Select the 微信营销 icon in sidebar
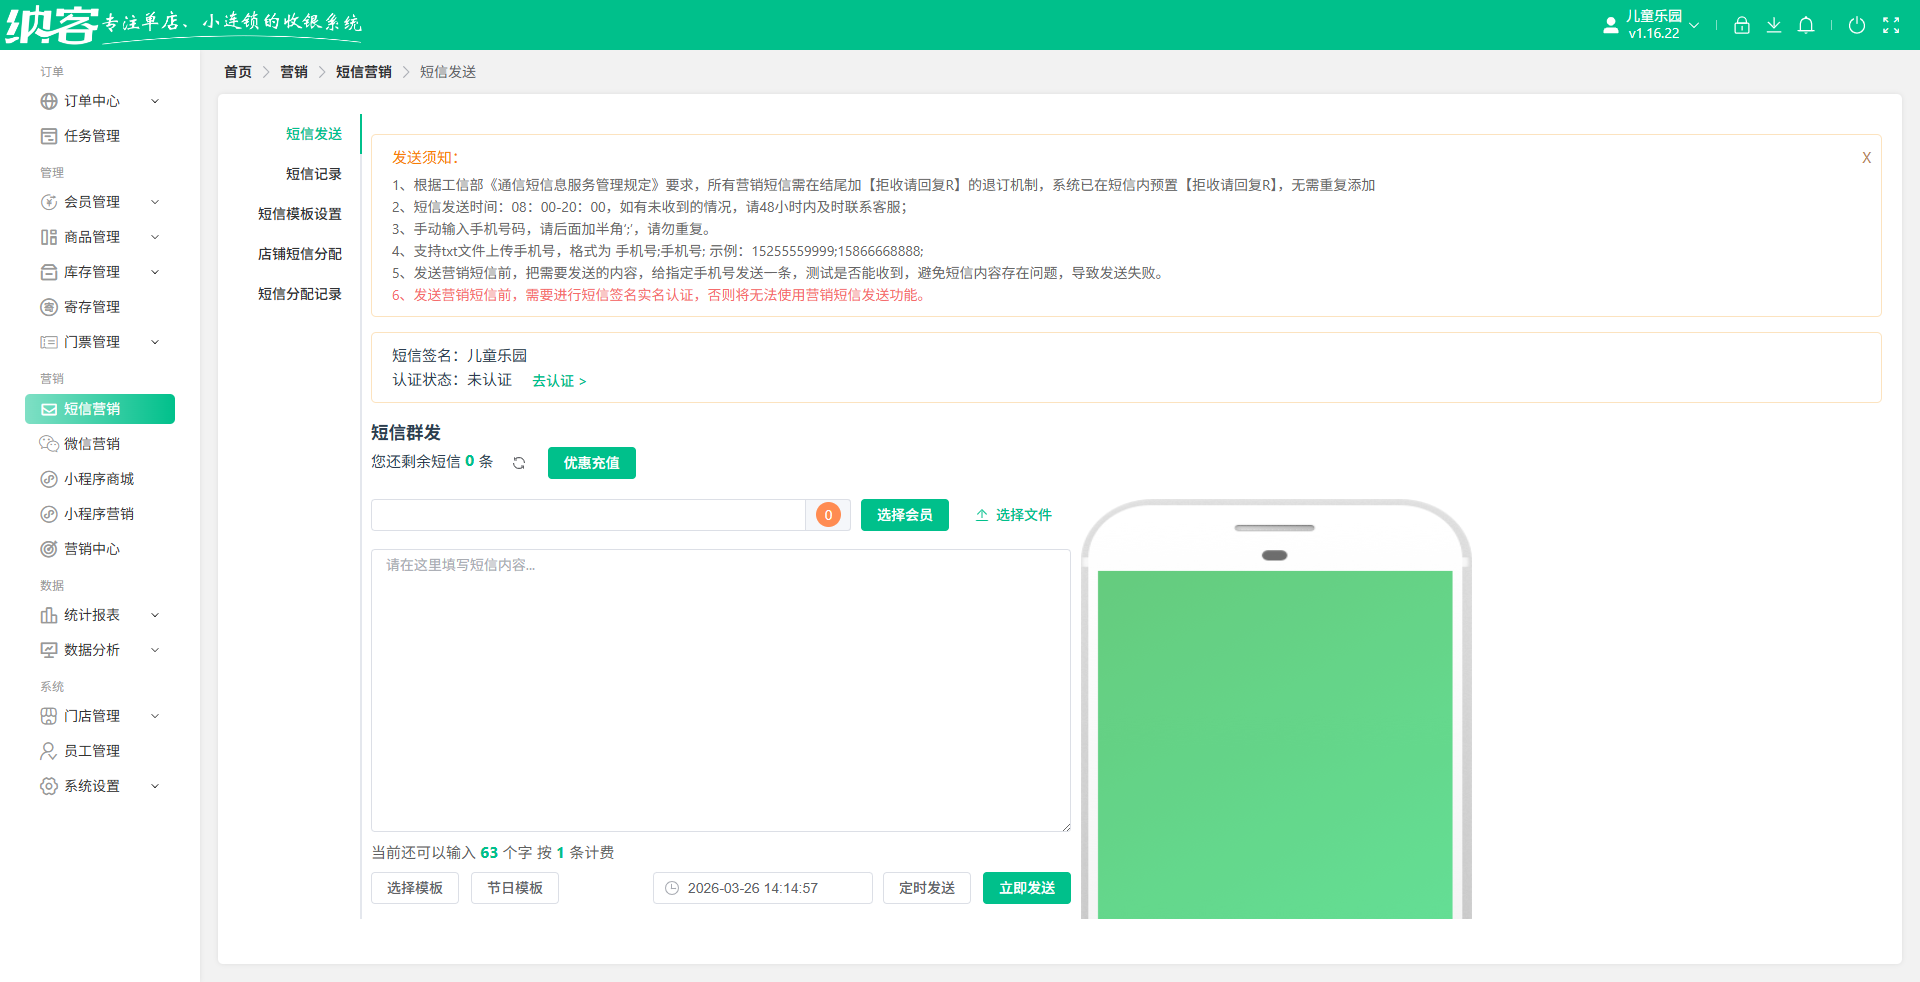The width and height of the screenshot is (1920, 982). click(49, 444)
